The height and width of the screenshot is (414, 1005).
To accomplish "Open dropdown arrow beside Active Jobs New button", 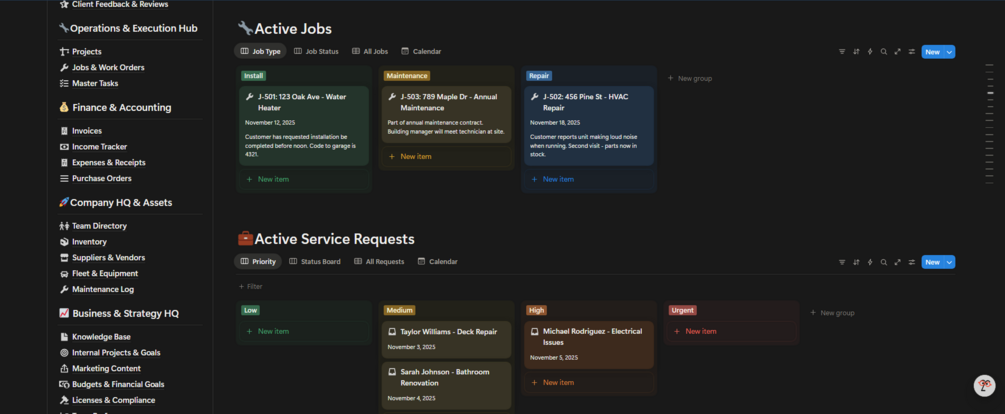I will tap(949, 52).
